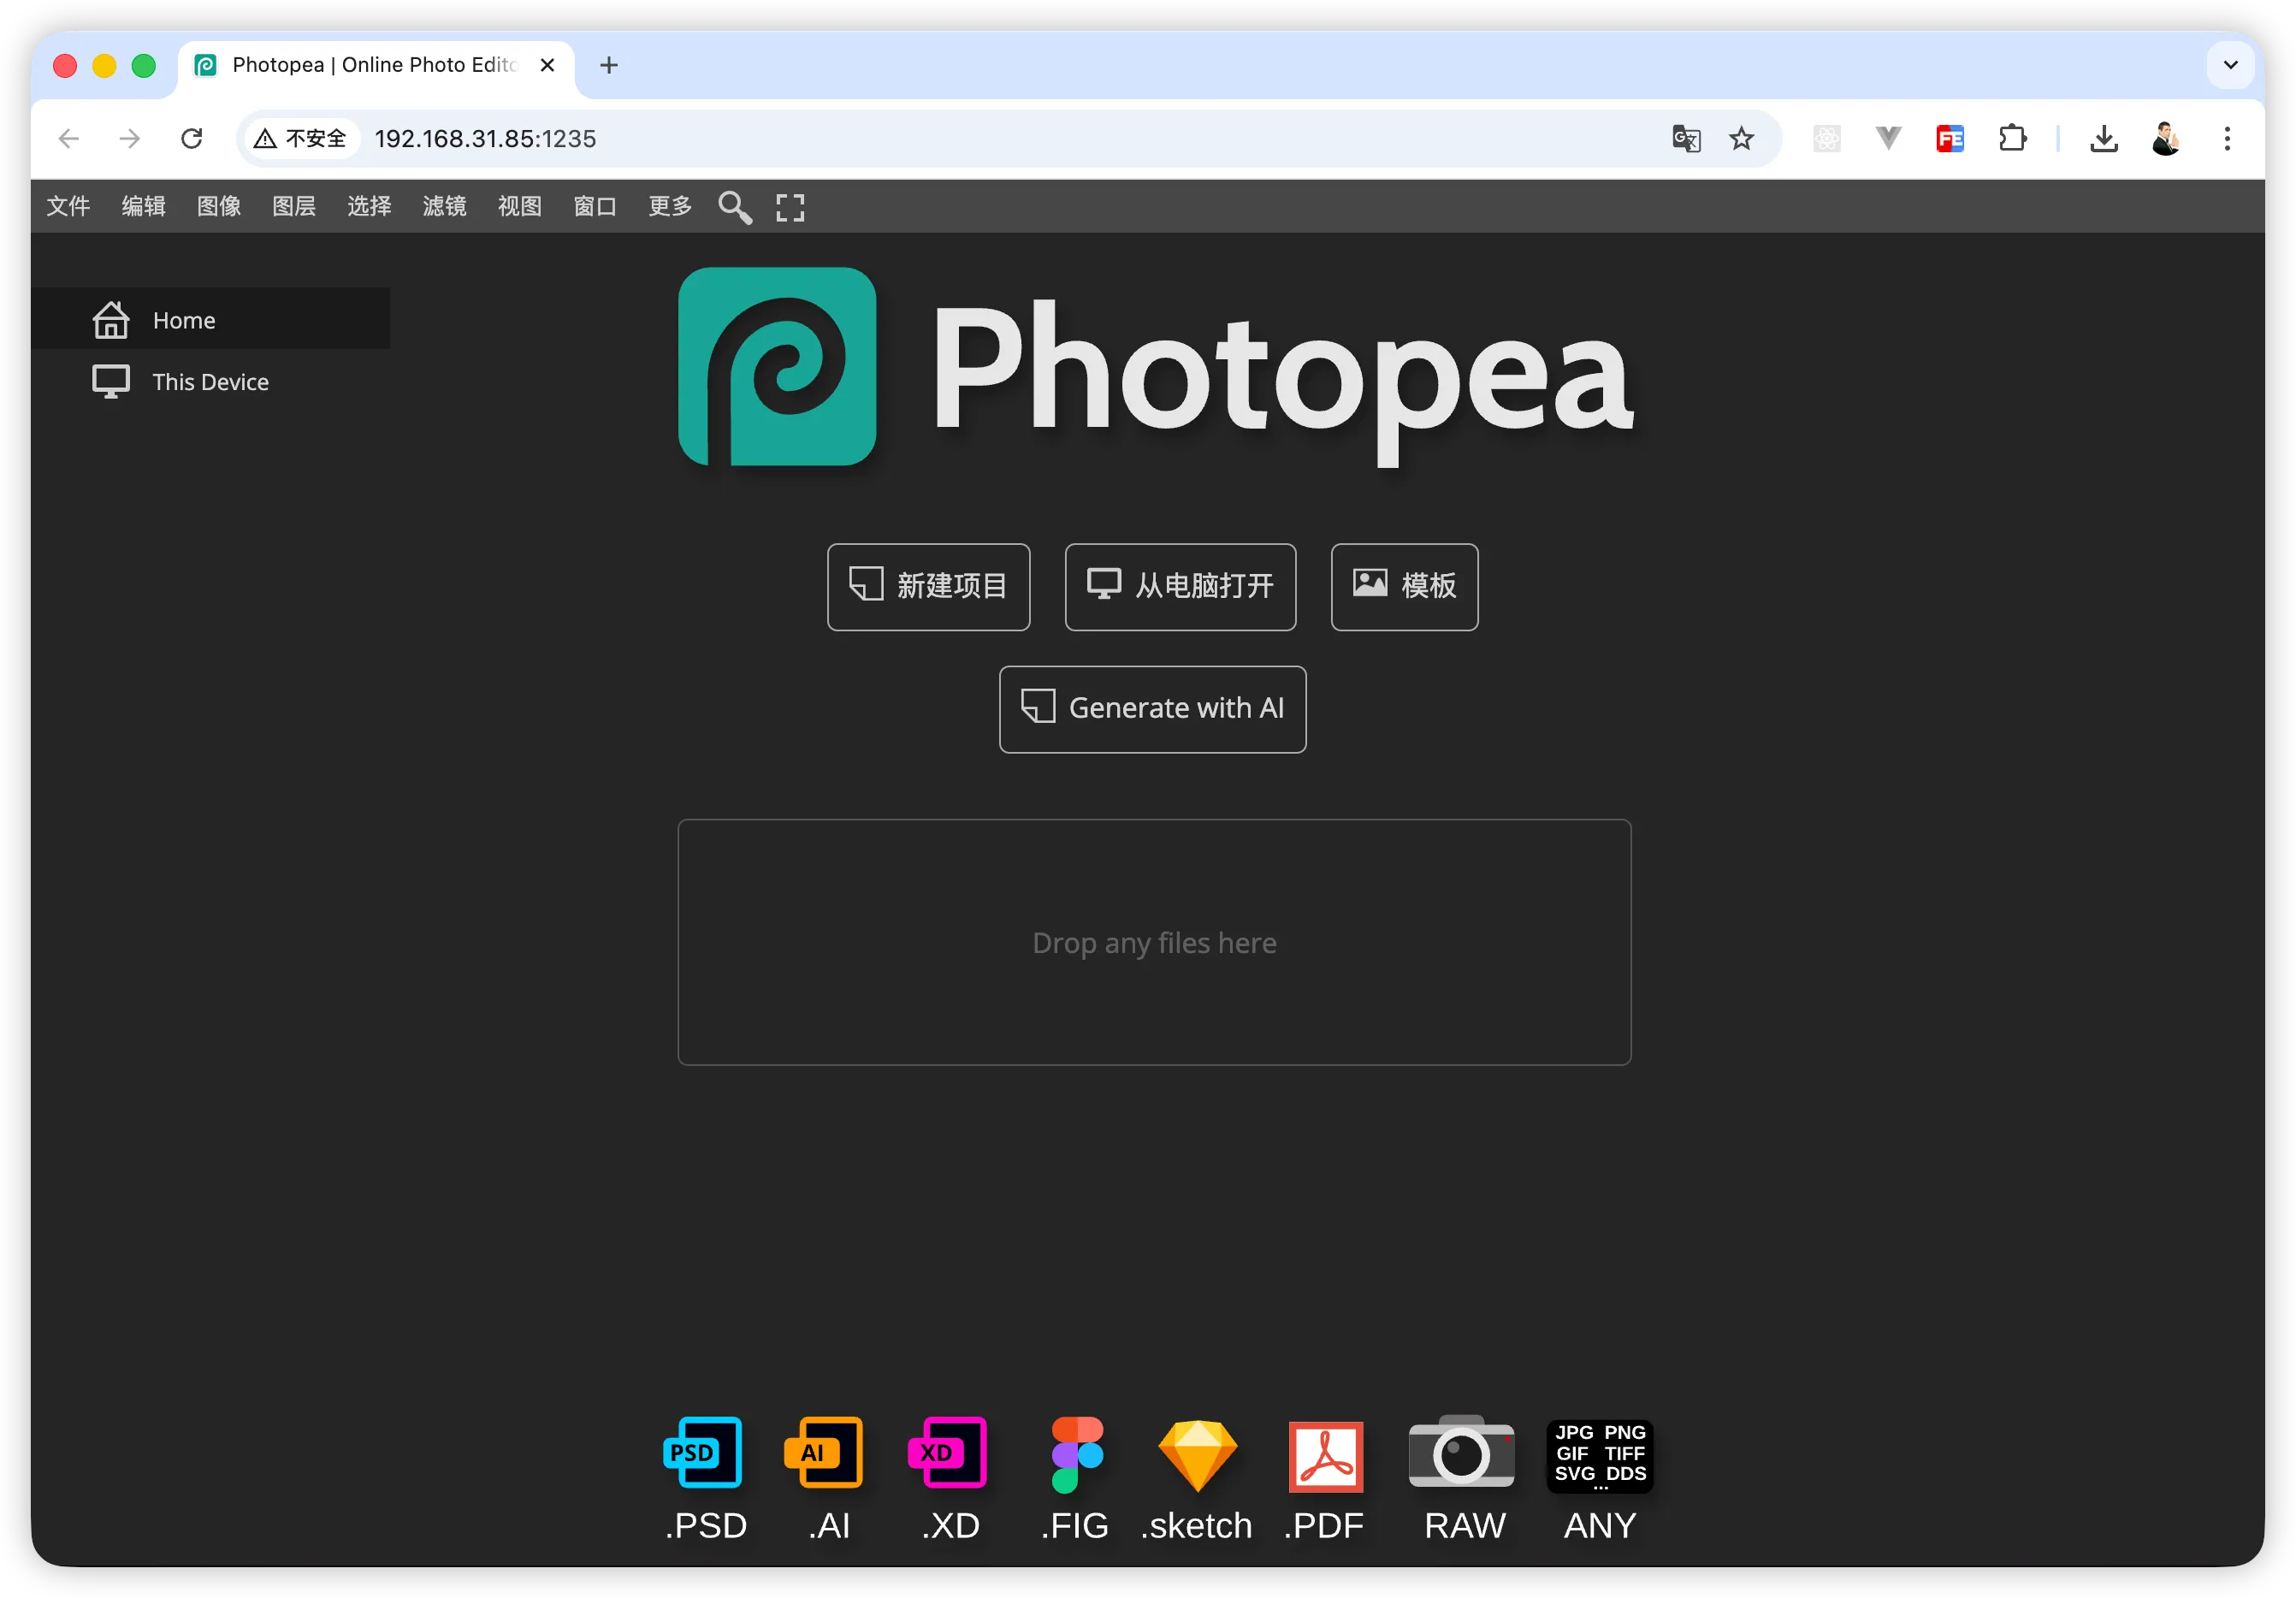Open the 窗口 menu
This screenshot has width=2296, height=1598.
pos(595,207)
